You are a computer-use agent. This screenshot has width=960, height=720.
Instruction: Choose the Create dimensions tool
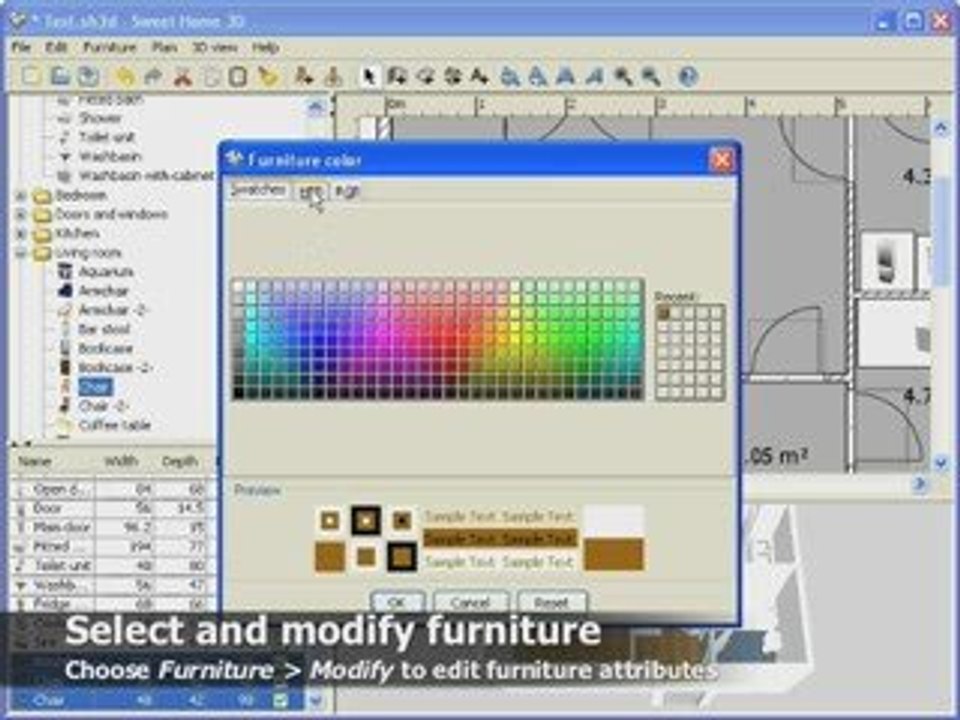(453, 77)
